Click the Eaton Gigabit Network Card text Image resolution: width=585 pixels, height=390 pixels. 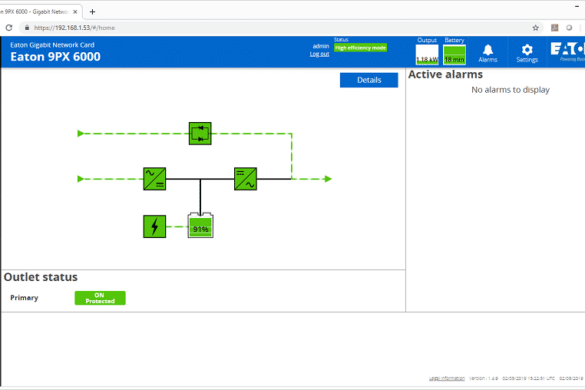click(x=52, y=45)
